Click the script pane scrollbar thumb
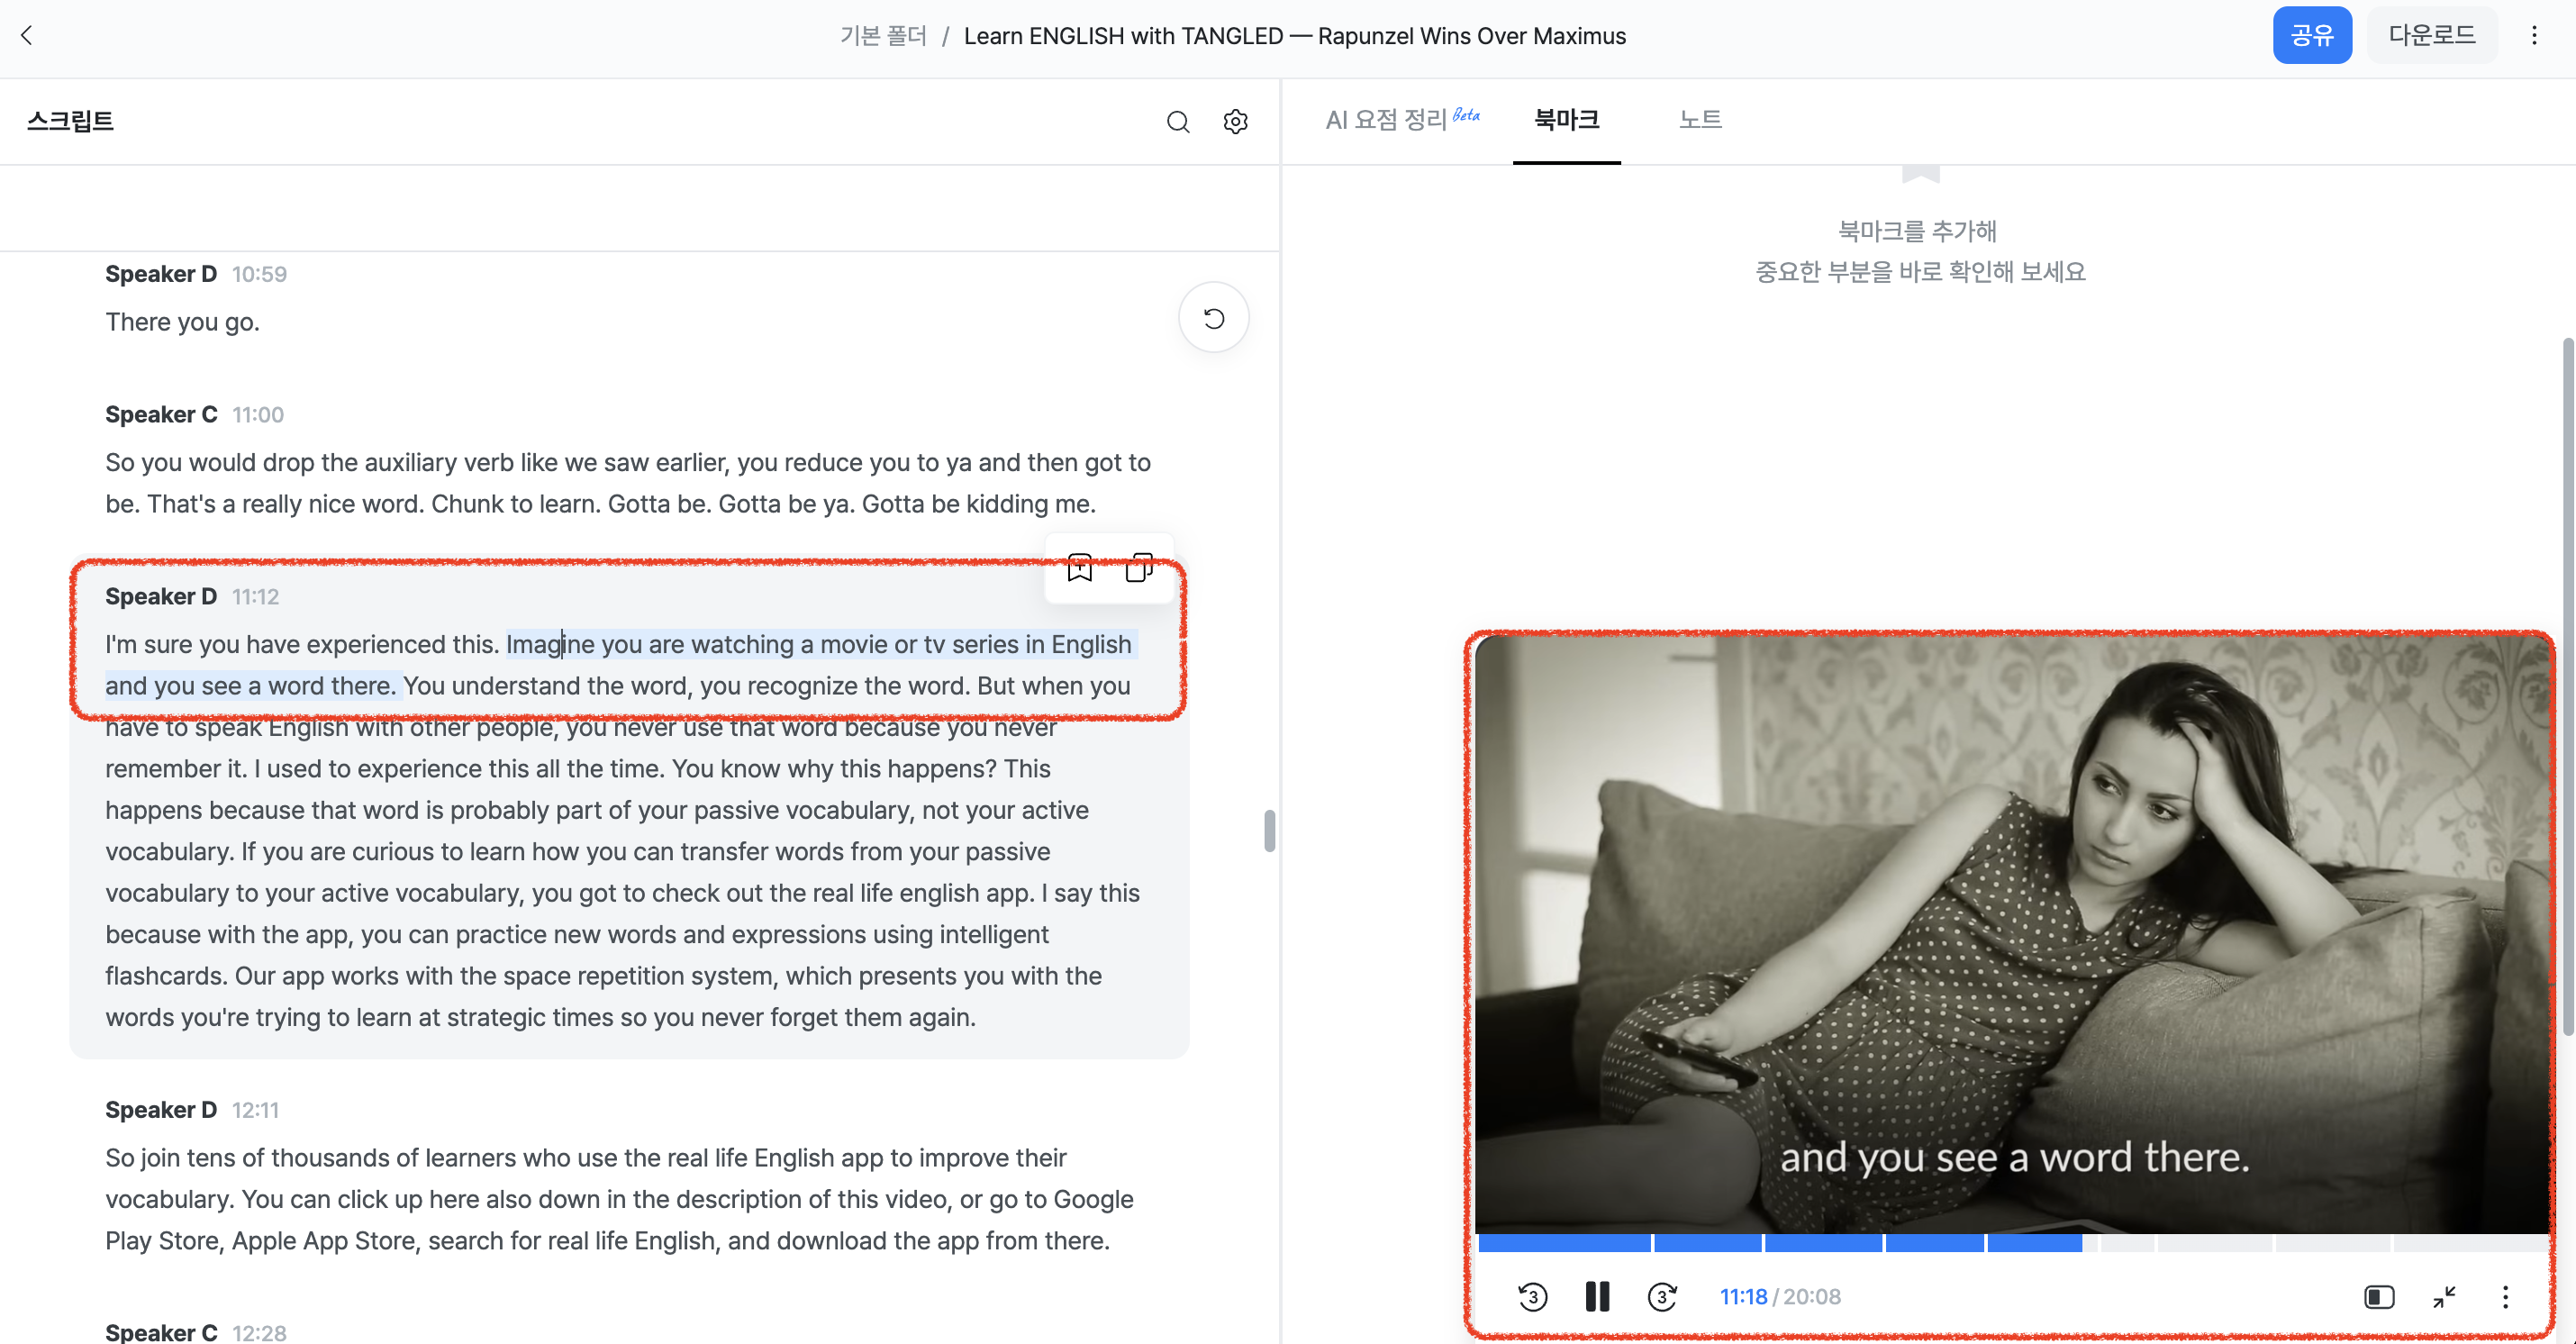This screenshot has height=1344, width=2576. tap(1269, 831)
